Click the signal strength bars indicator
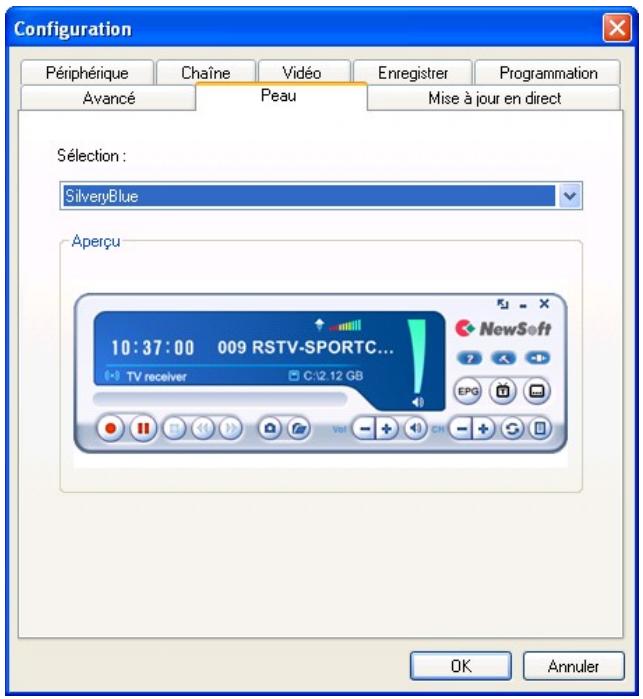This screenshot has width=643, height=699. [x=345, y=326]
